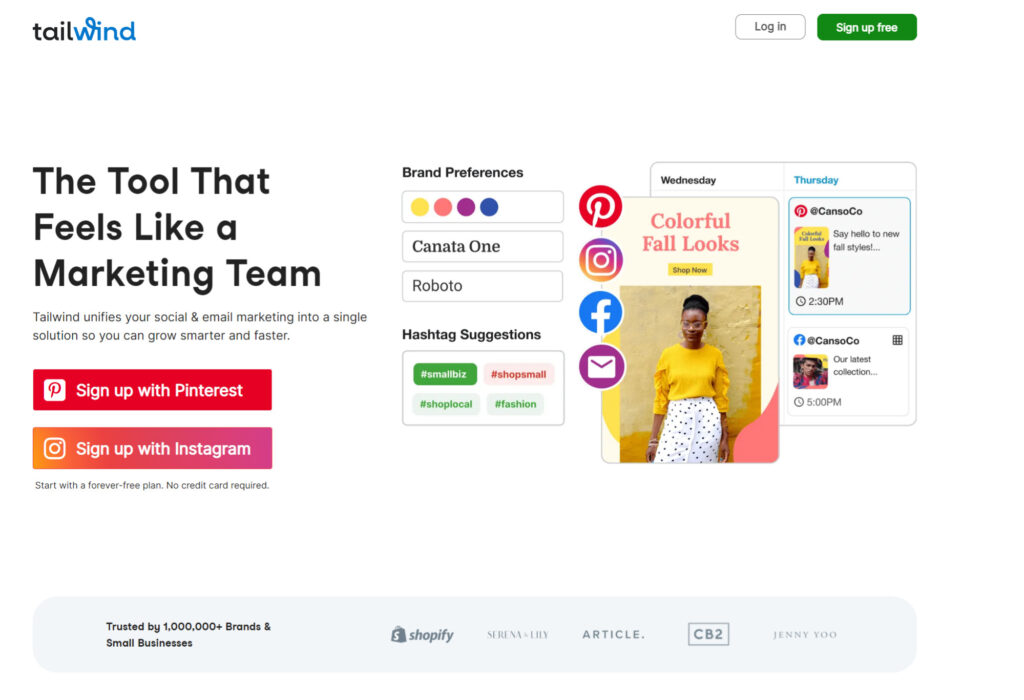Select the purple brand color swatch

466,207
